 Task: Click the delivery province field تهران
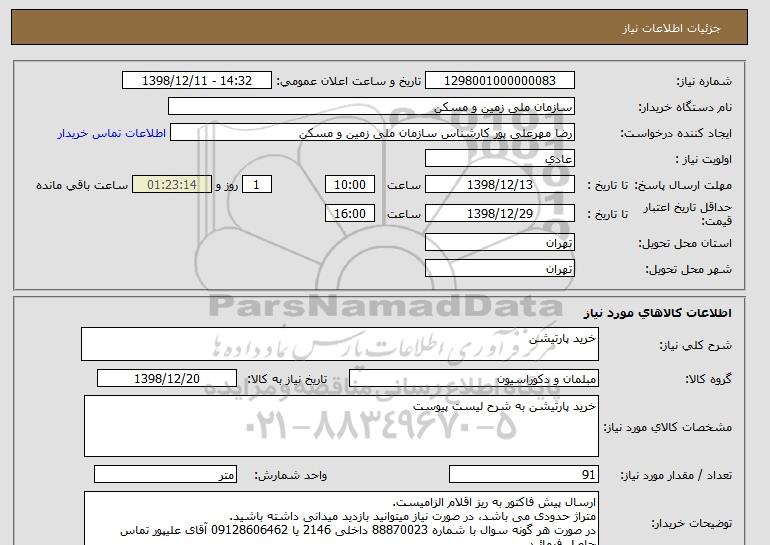[499, 243]
